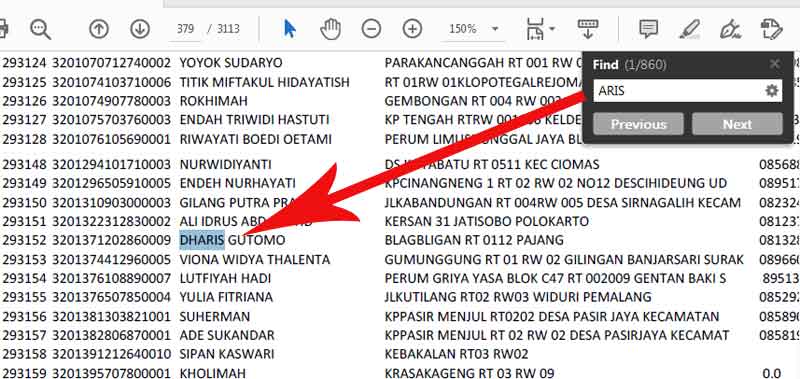The image size is (800, 379).
Task: Click address KEBAKALAN RT03 RW02
Action: (456, 354)
